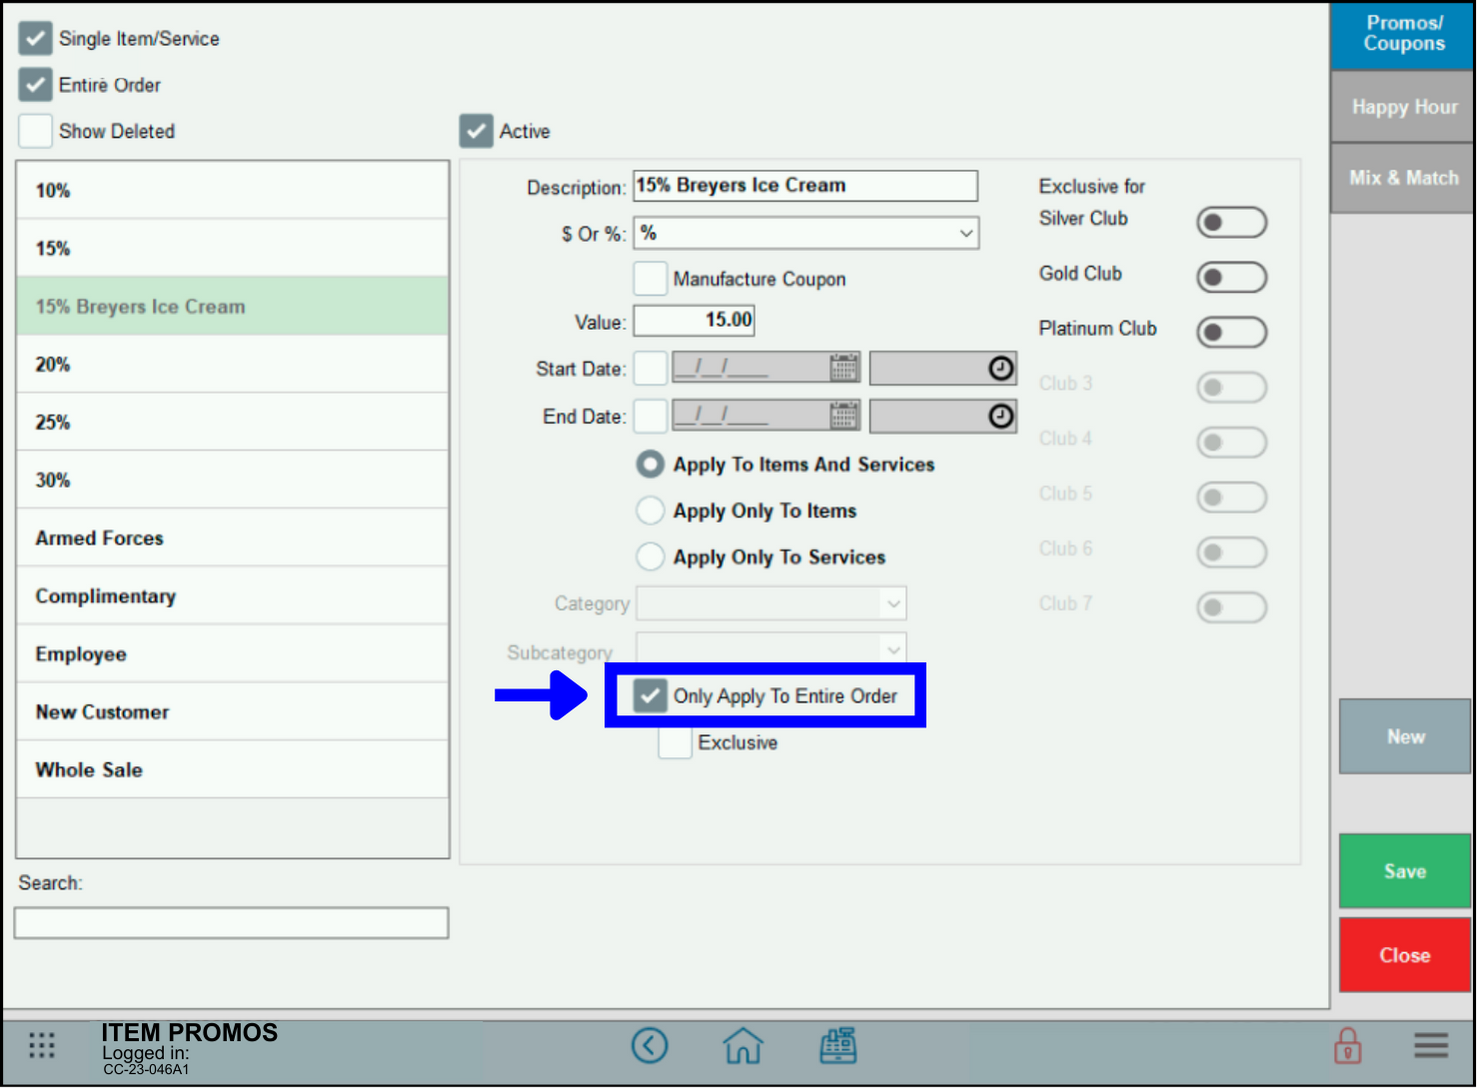Edit the Description text field

(x=805, y=185)
